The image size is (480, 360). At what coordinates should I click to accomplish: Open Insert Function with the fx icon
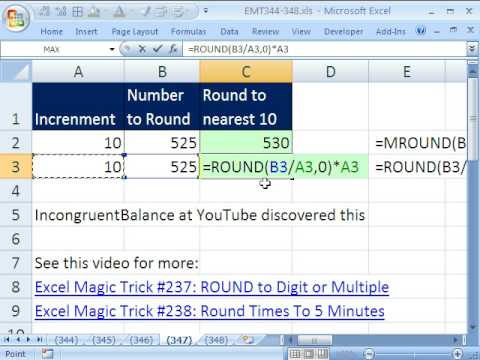coord(173,49)
